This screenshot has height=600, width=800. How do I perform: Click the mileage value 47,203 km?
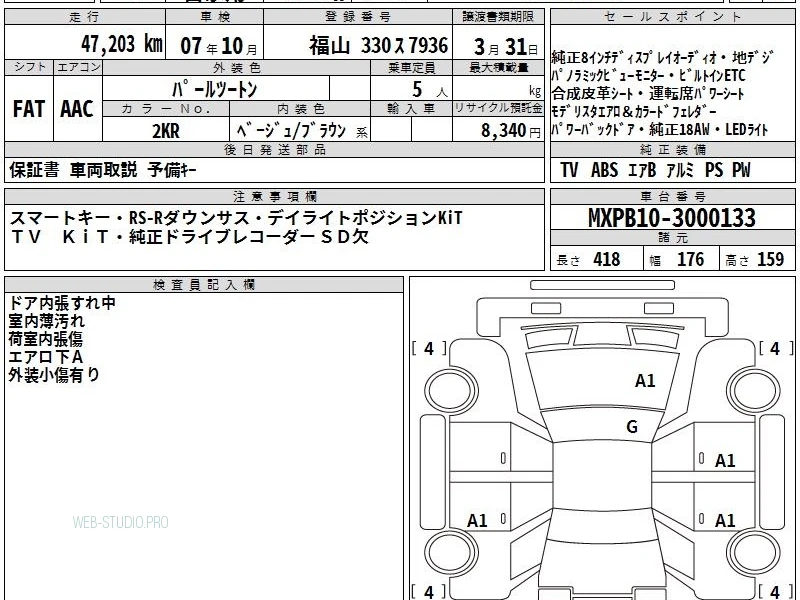tap(121, 44)
